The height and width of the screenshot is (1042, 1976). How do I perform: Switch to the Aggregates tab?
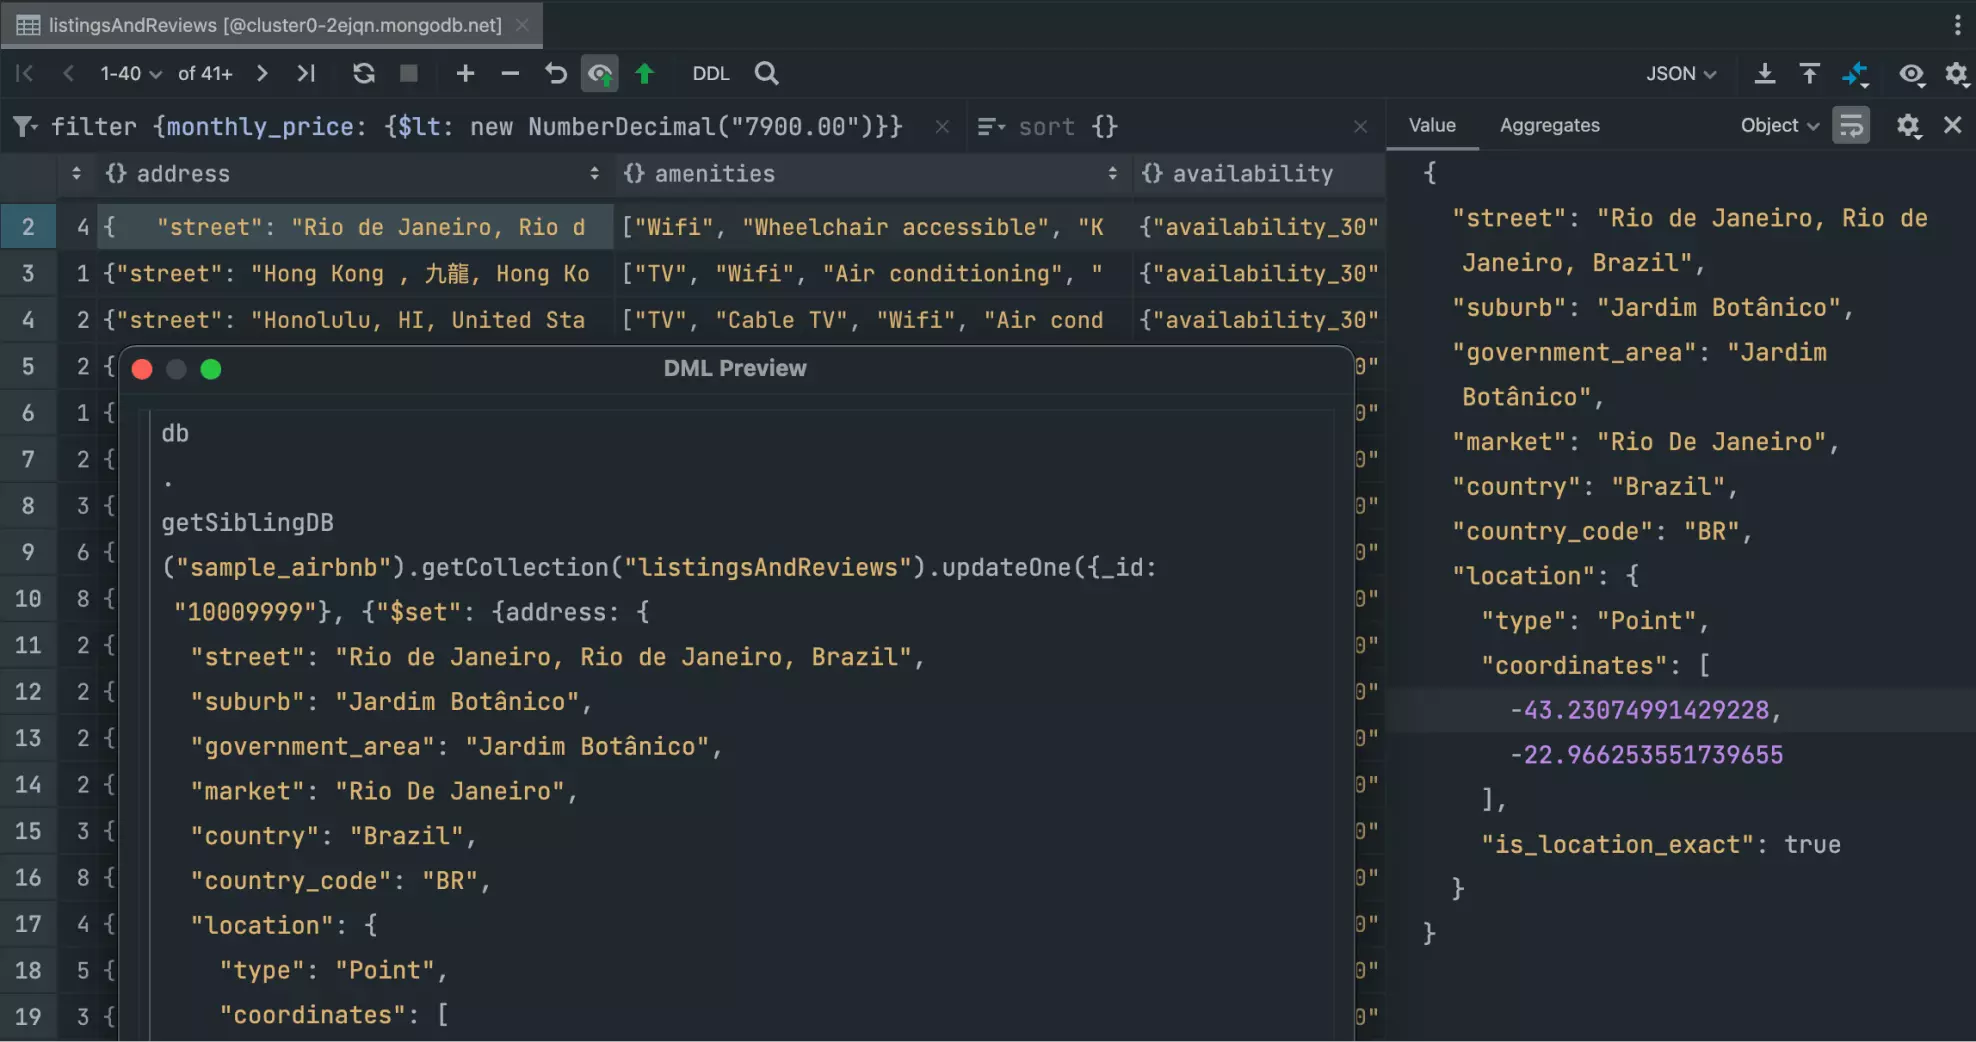point(1549,126)
